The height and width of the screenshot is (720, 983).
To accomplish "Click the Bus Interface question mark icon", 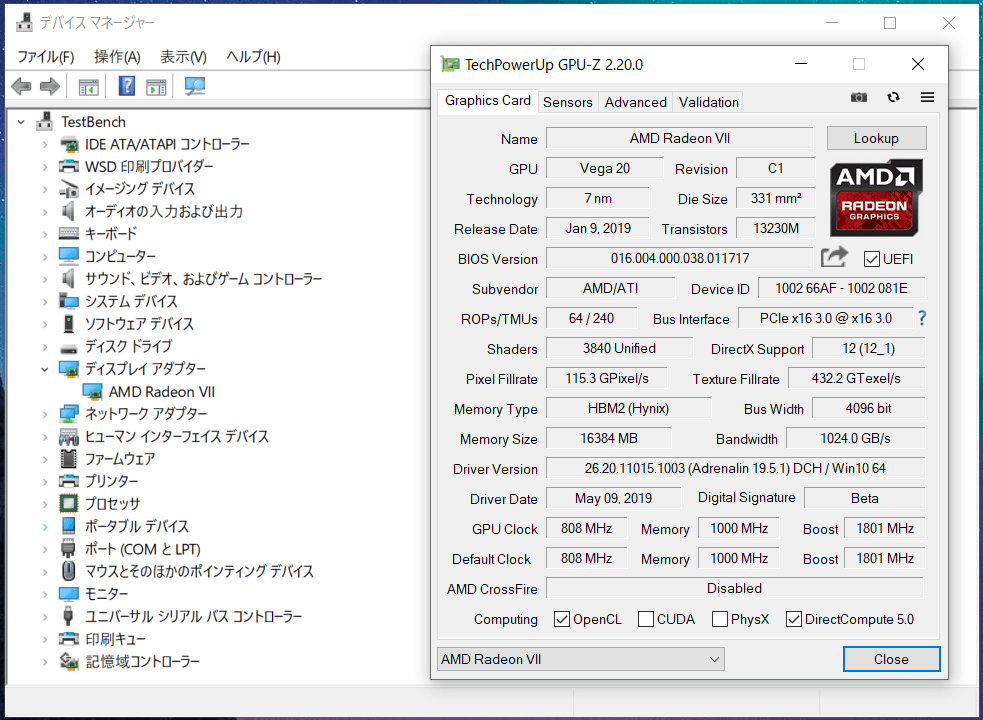I will [x=922, y=318].
